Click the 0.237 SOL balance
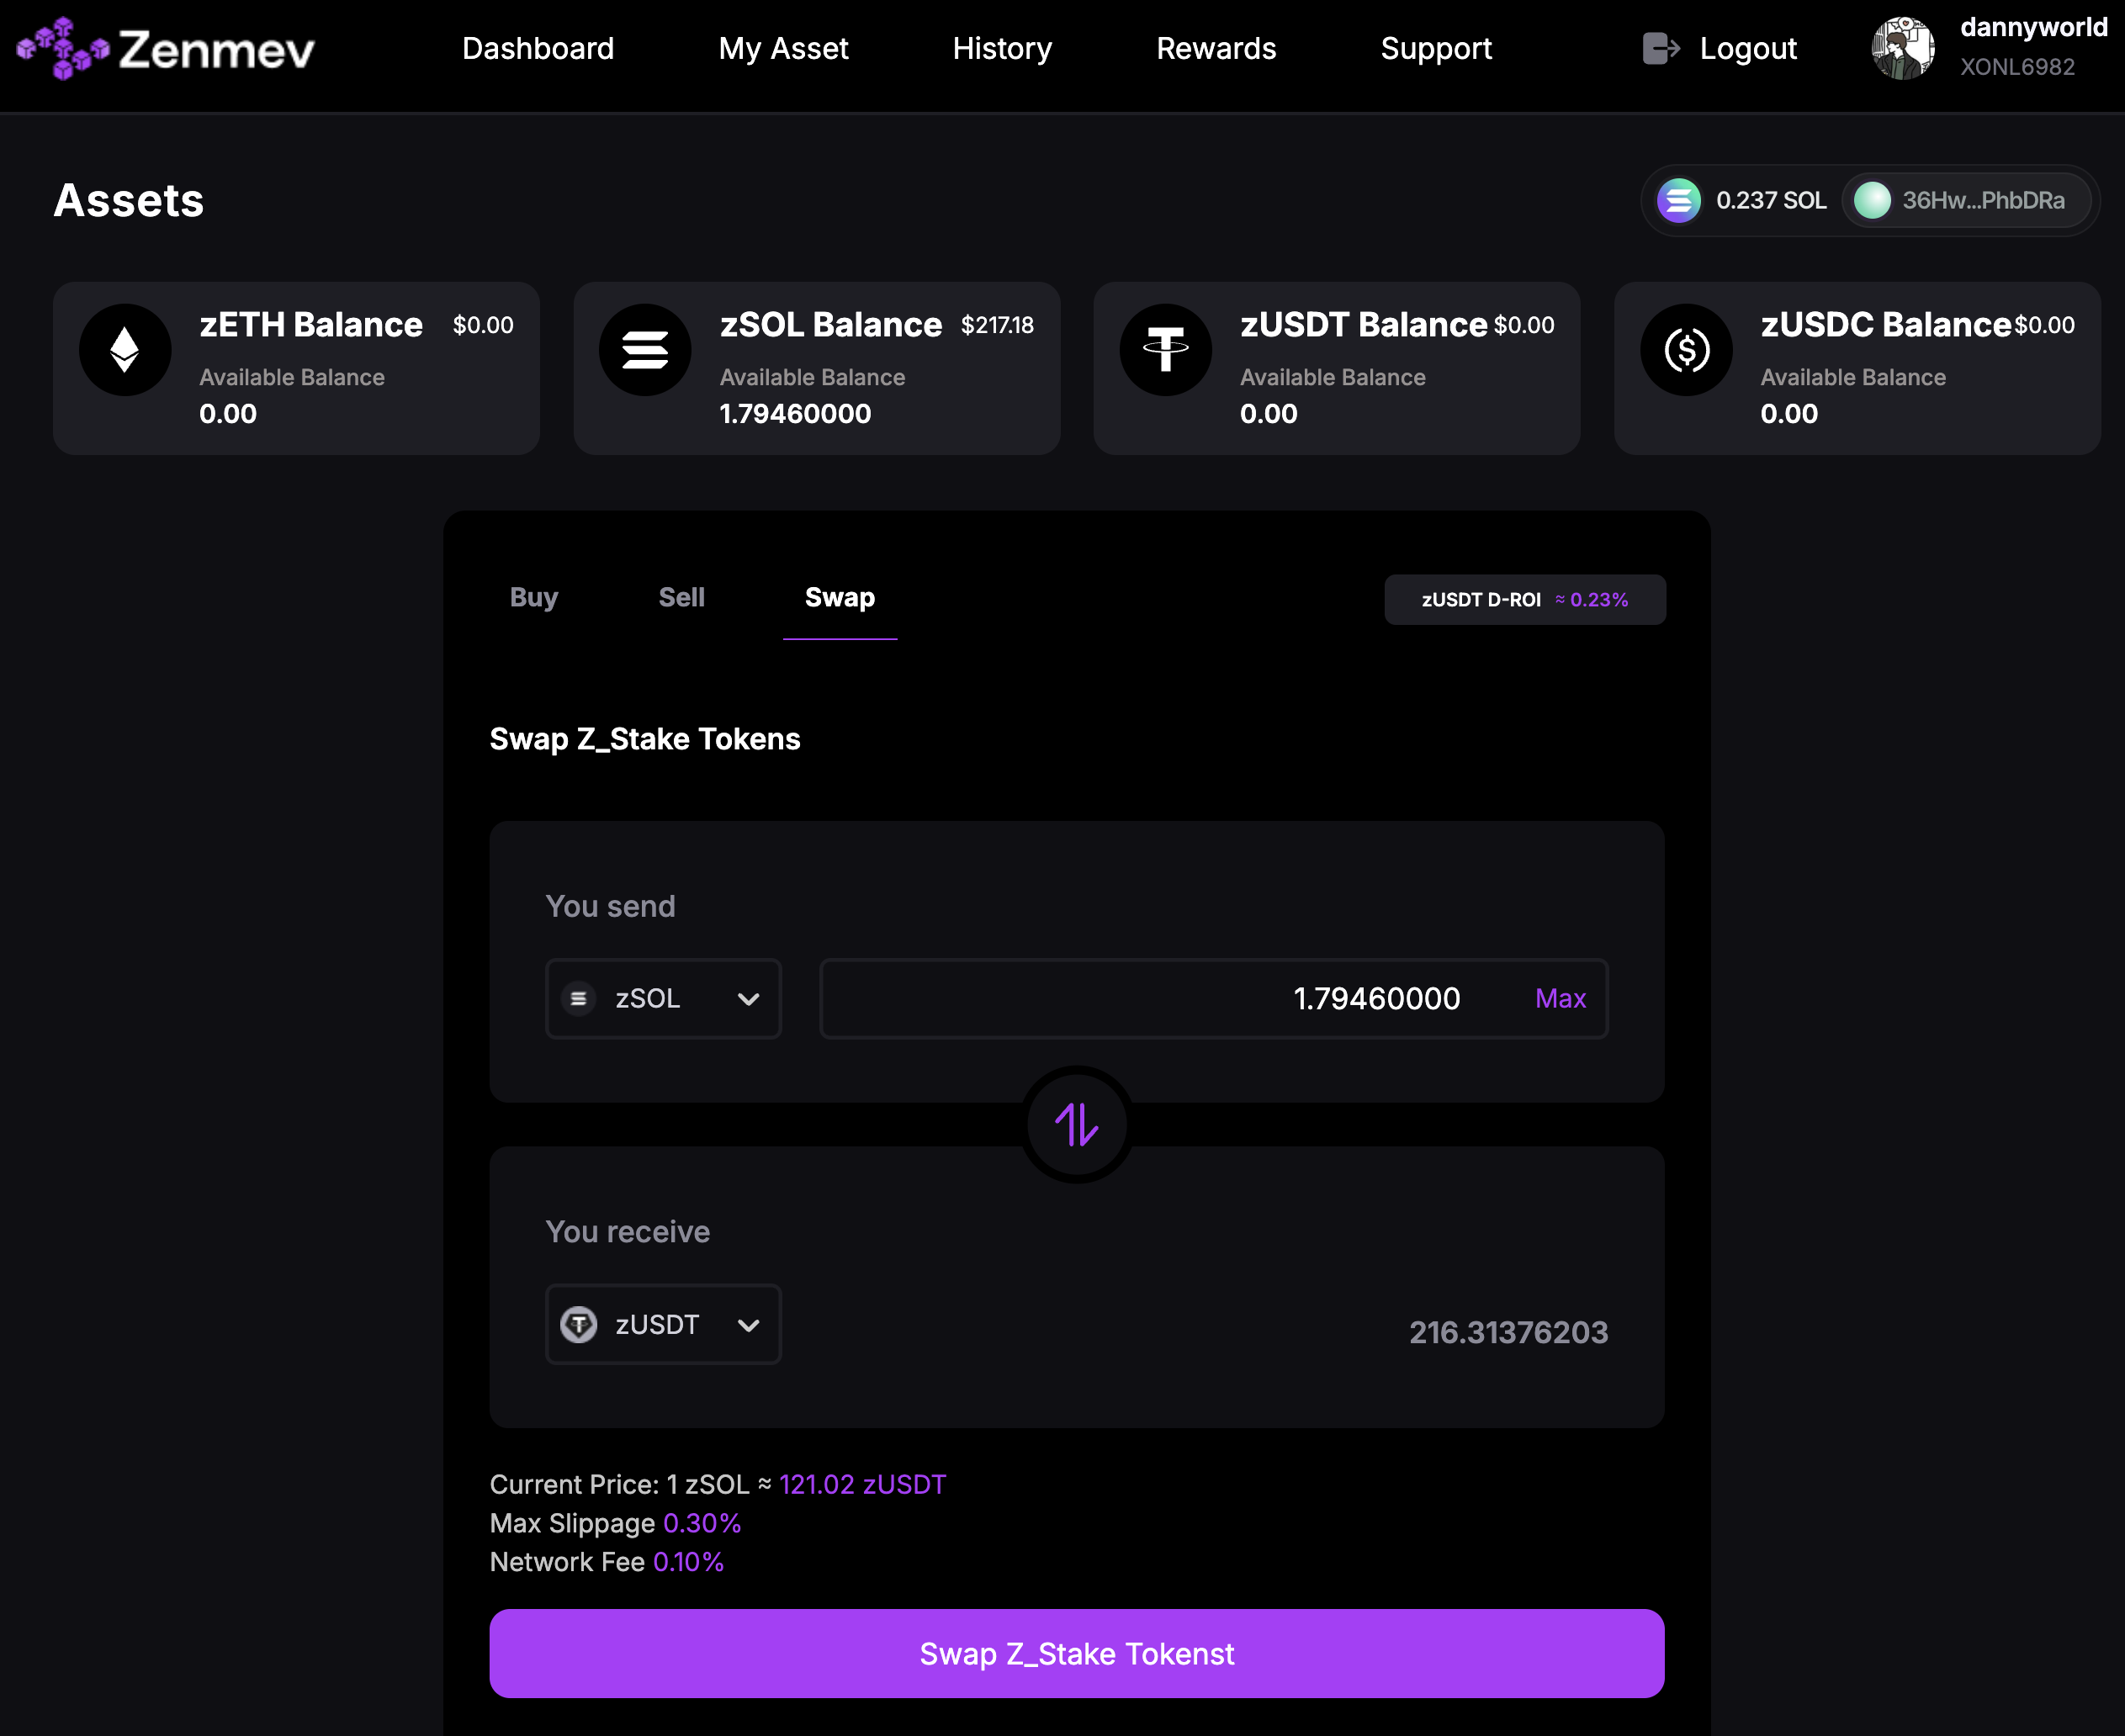2125x1736 pixels. pyautogui.click(x=1771, y=200)
